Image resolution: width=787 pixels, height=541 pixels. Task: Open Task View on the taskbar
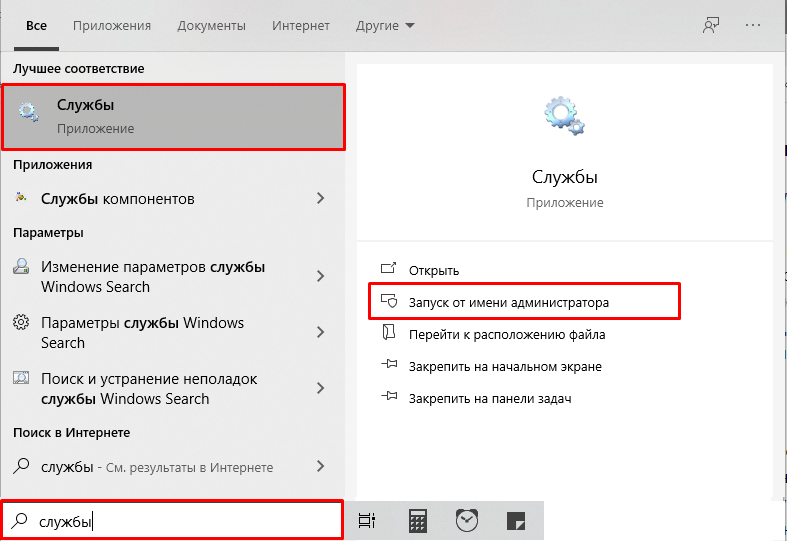click(x=367, y=521)
